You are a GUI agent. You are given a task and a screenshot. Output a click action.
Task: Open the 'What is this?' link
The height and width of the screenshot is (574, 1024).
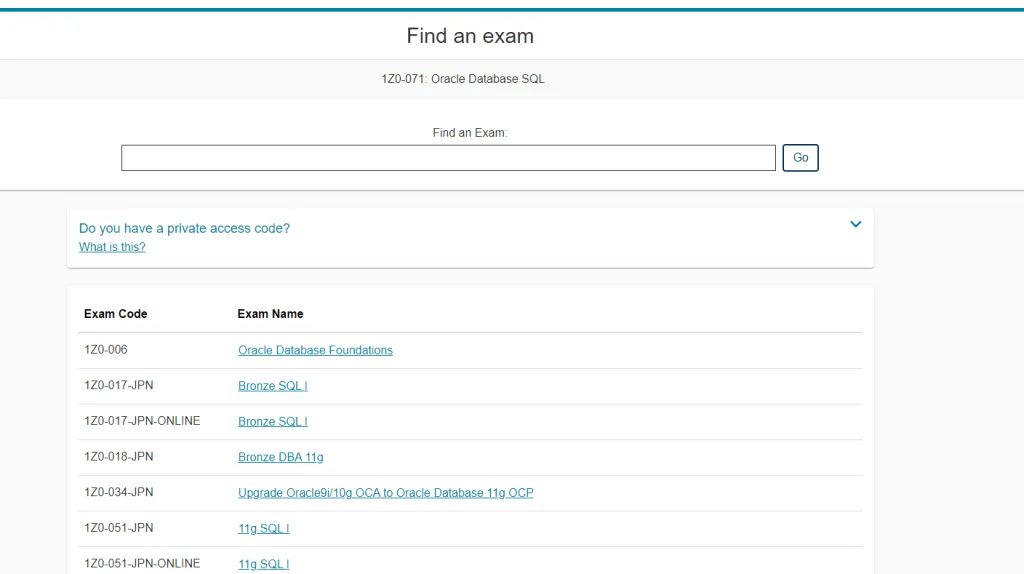(x=112, y=247)
